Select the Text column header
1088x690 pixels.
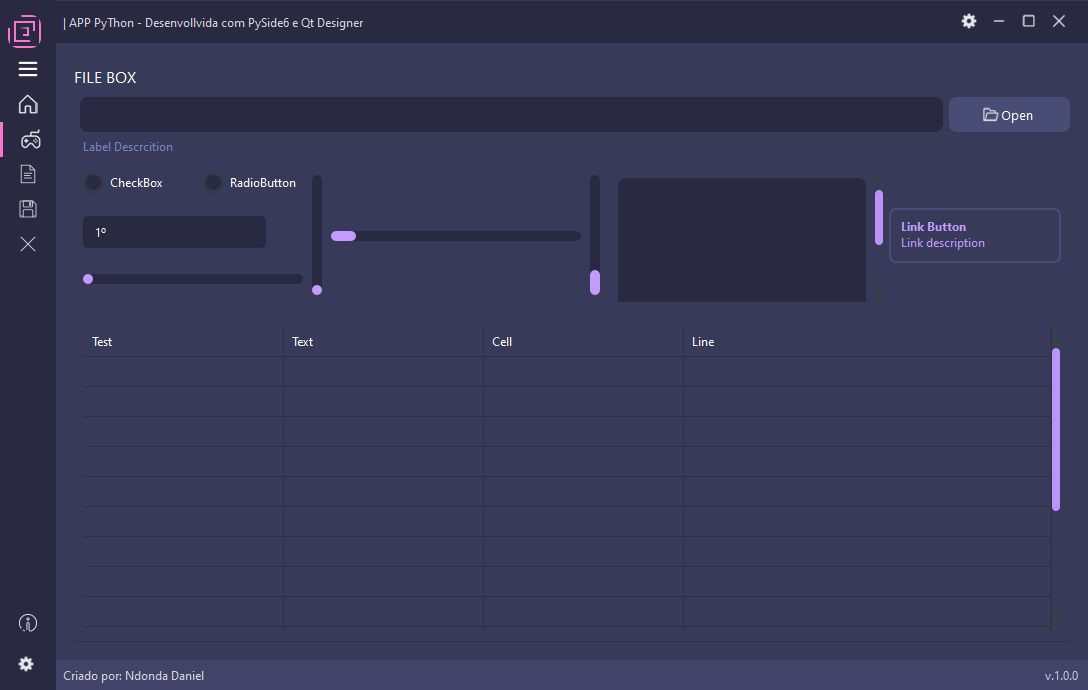[383, 342]
